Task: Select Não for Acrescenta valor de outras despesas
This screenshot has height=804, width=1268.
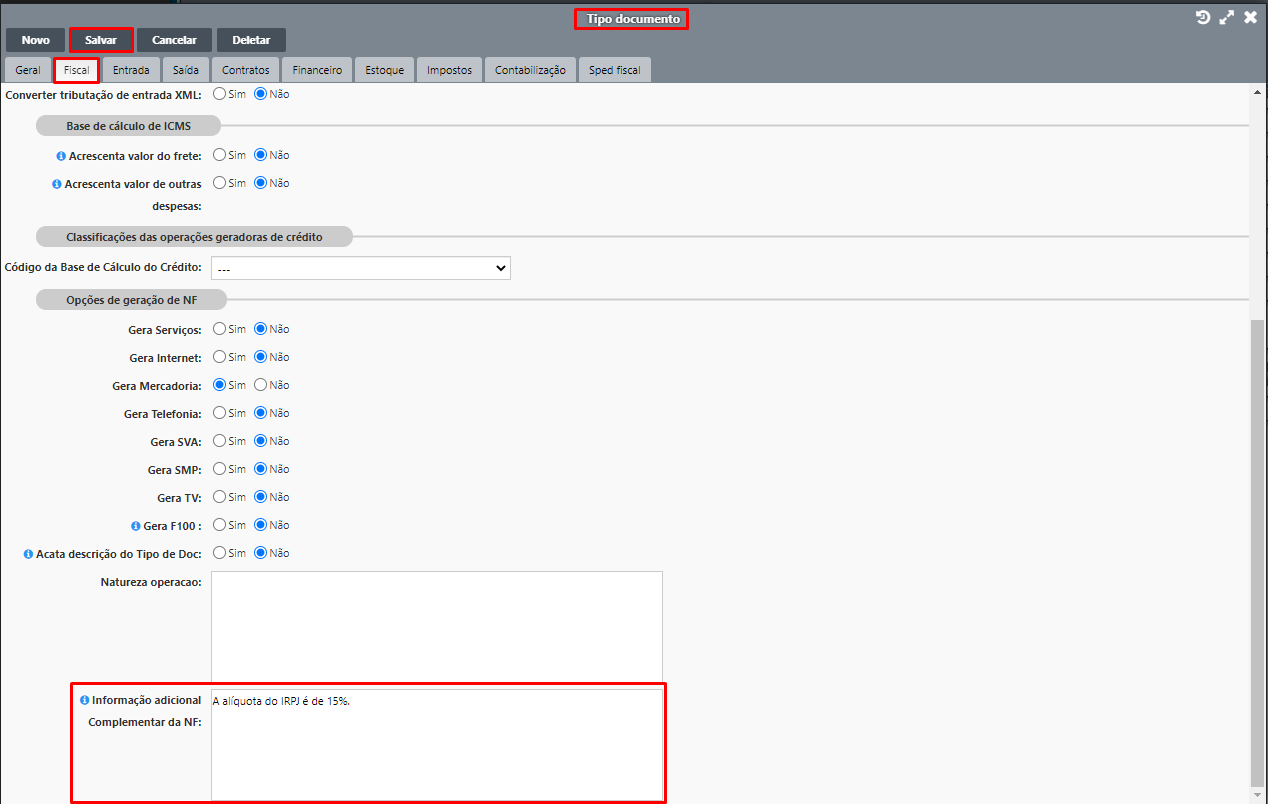Action: [x=261, y=183]
